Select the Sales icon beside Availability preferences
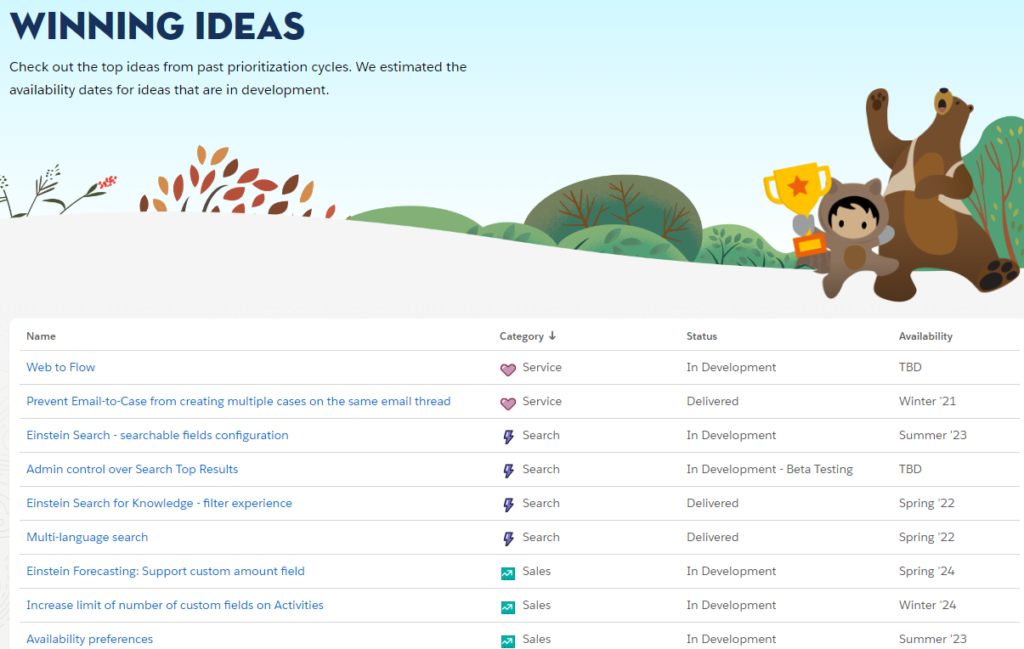Image resolution: width=1024 pixels, height=649 pixels. 509,639
